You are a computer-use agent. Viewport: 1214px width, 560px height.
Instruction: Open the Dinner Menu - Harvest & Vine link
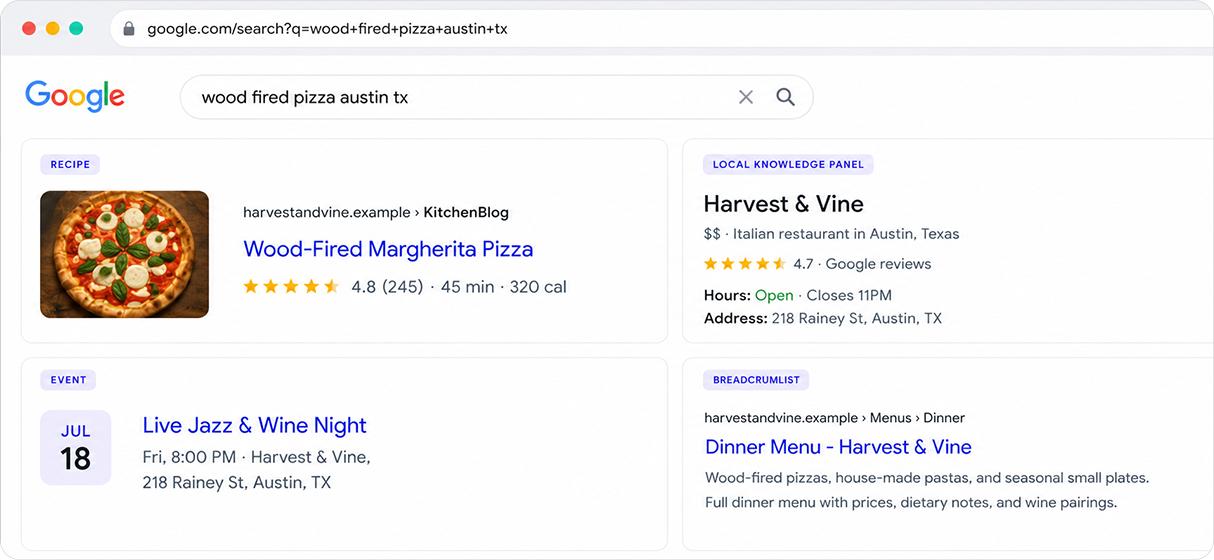838,447
